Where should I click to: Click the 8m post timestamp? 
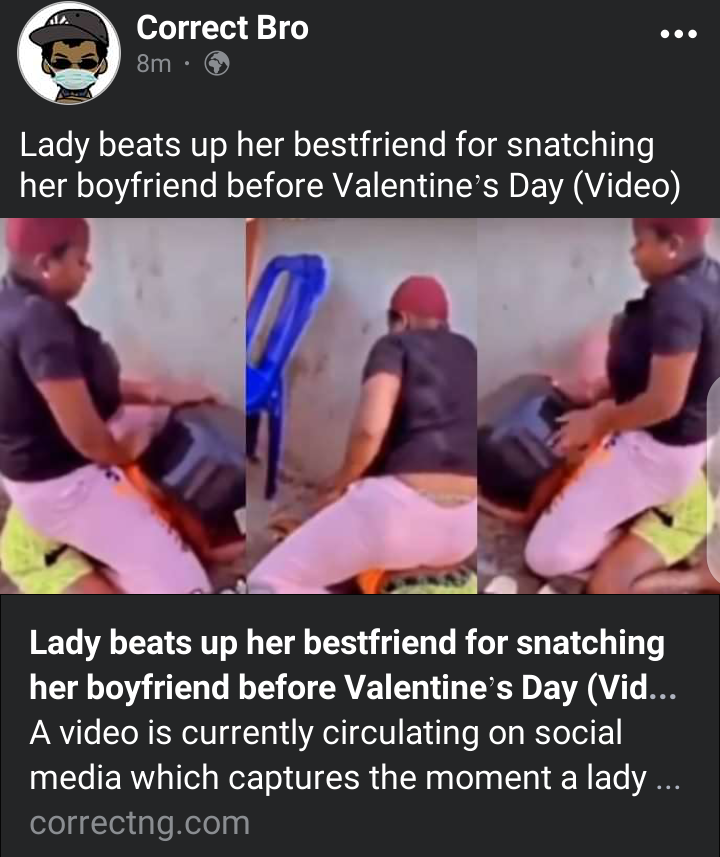coord(154,63)
